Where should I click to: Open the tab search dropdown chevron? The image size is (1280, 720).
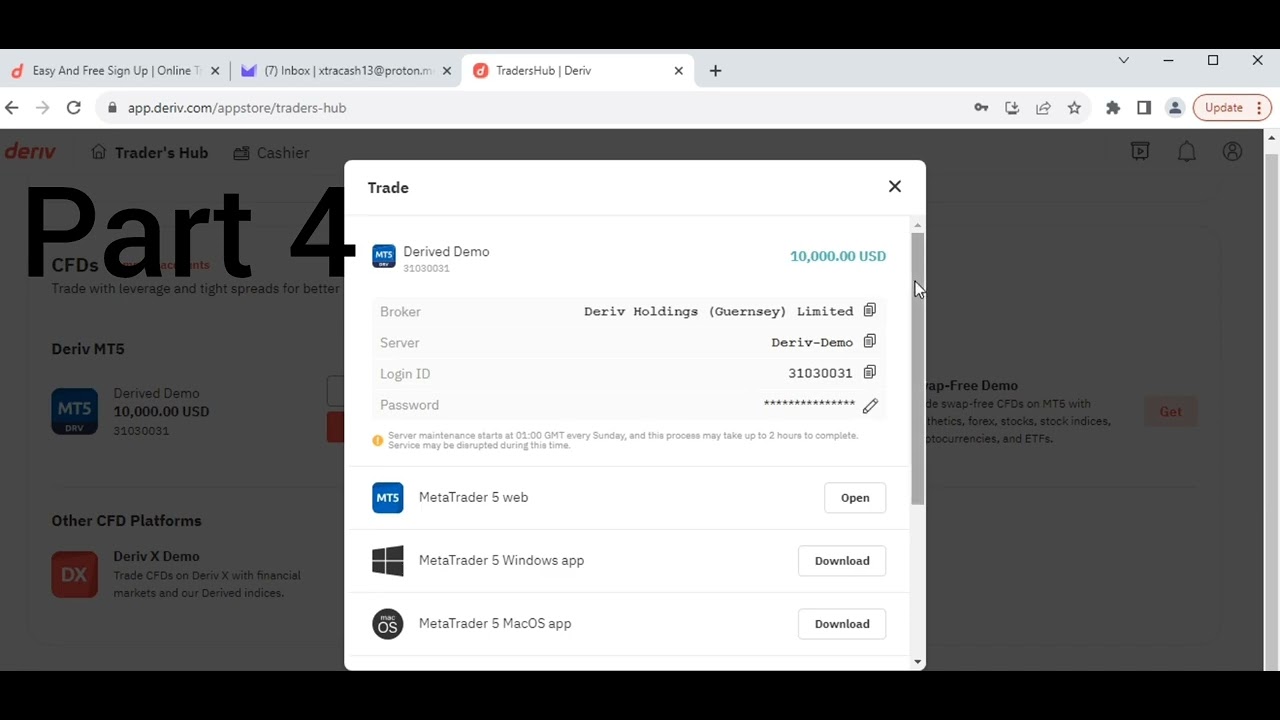1124,61
